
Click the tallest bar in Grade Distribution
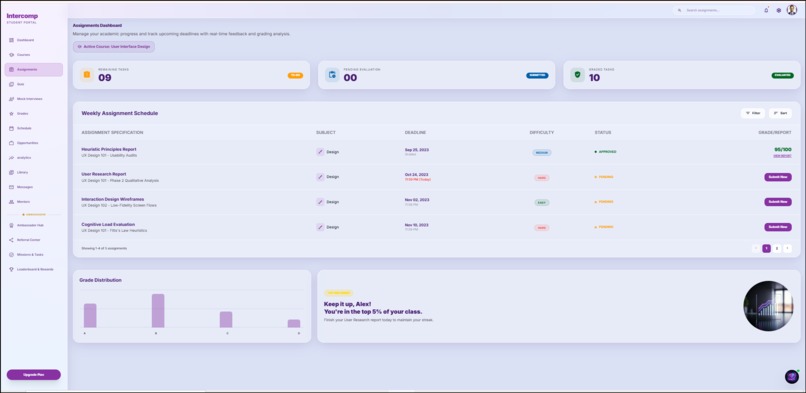coord(158,311)
